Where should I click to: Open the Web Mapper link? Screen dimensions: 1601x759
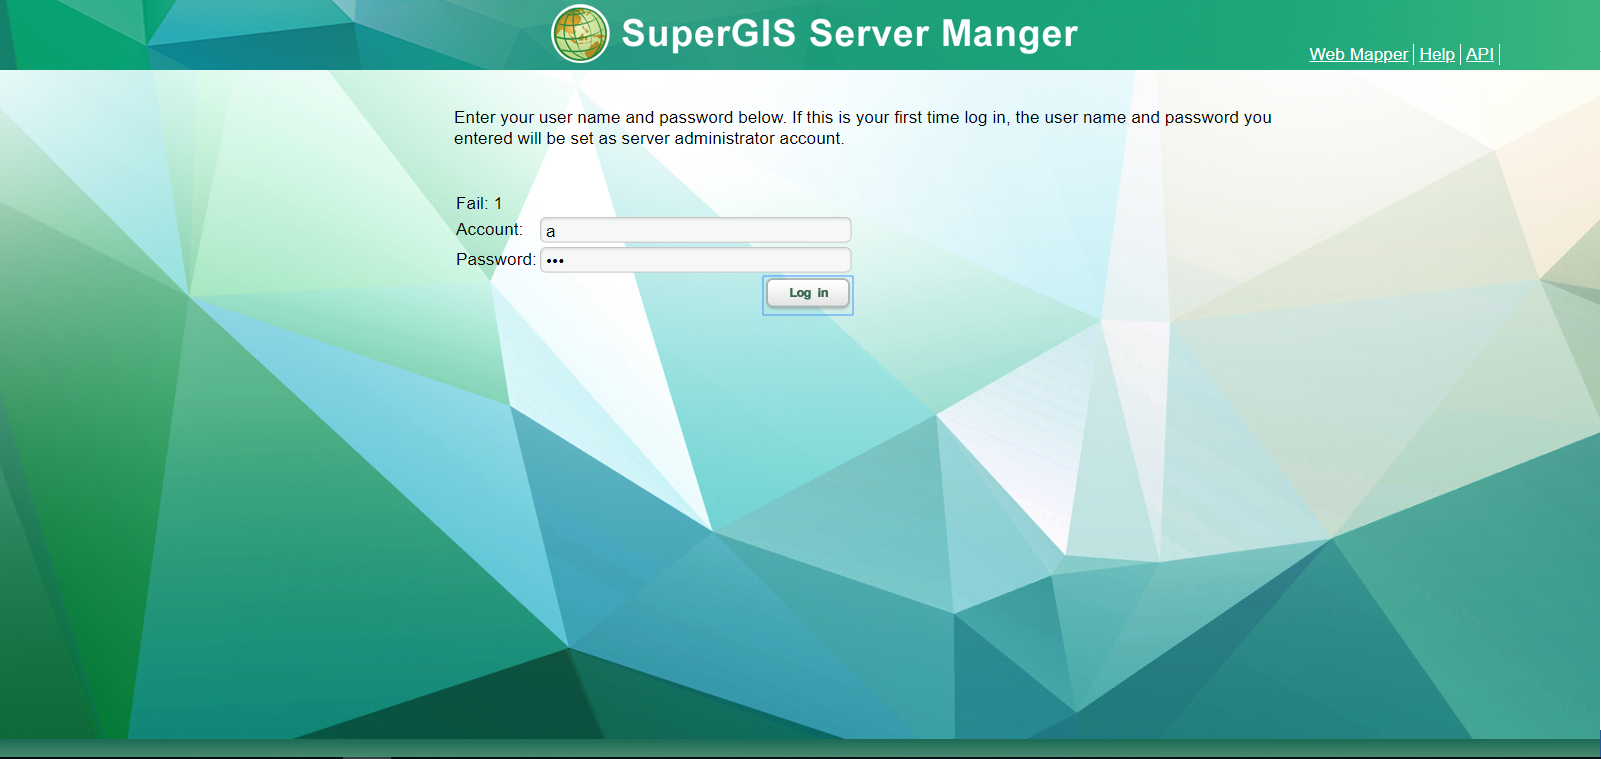(1358, 55)
